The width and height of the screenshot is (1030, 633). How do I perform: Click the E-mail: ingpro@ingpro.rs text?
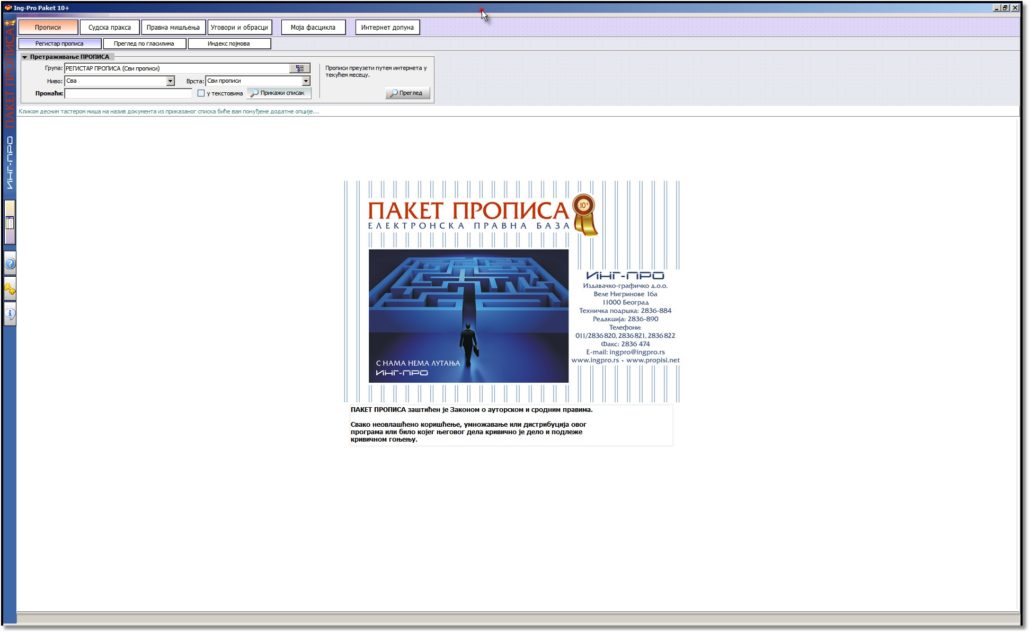tap(625, 352)
